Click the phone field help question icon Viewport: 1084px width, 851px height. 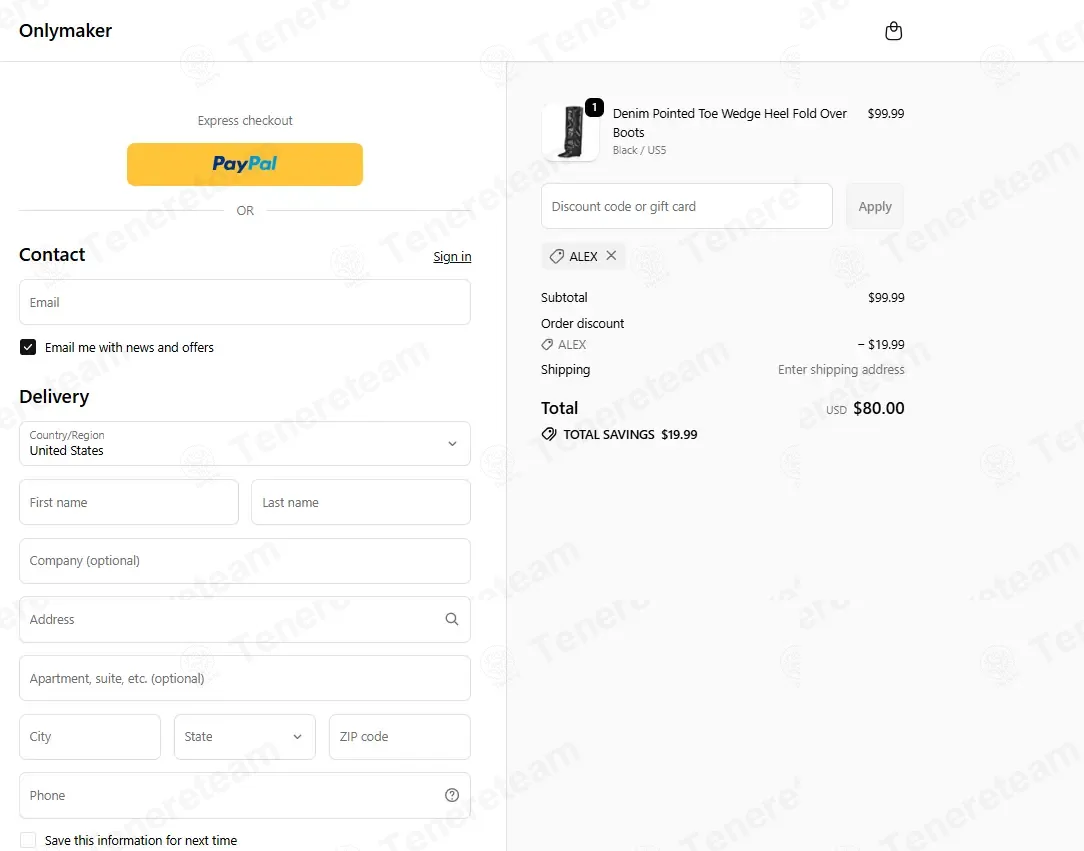451,795
